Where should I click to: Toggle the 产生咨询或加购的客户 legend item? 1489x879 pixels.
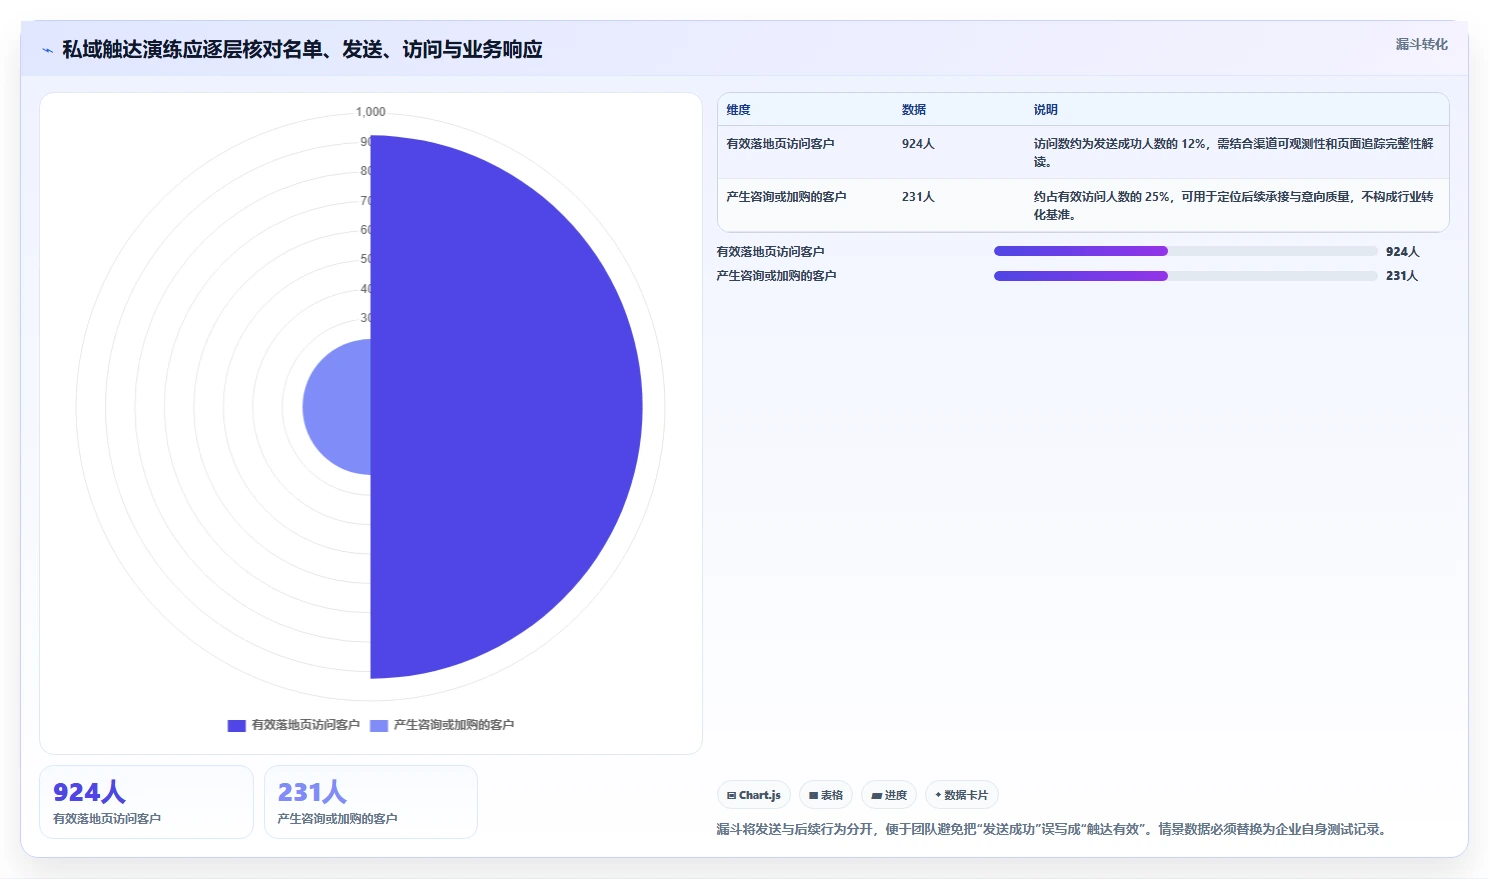[442, 725]
